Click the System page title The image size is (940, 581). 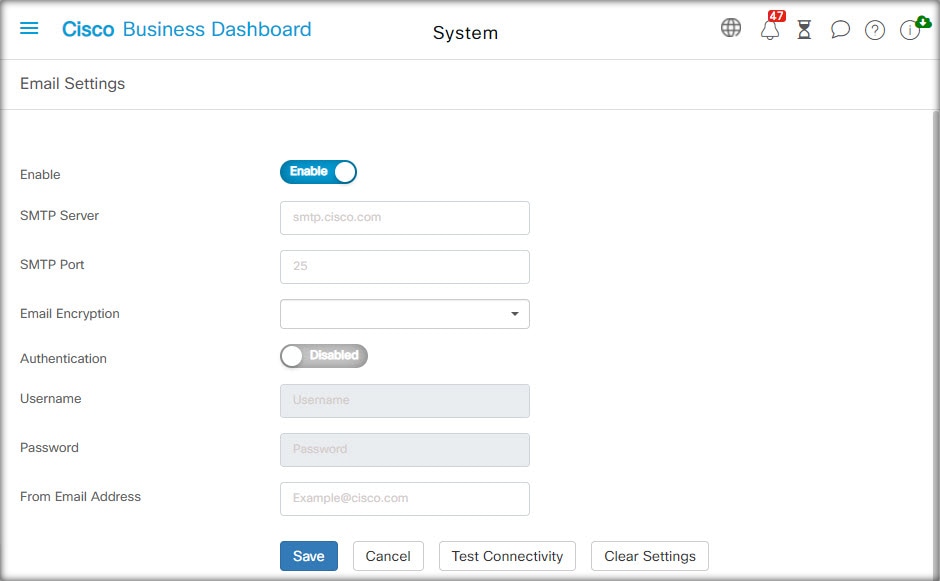[465, 32]
